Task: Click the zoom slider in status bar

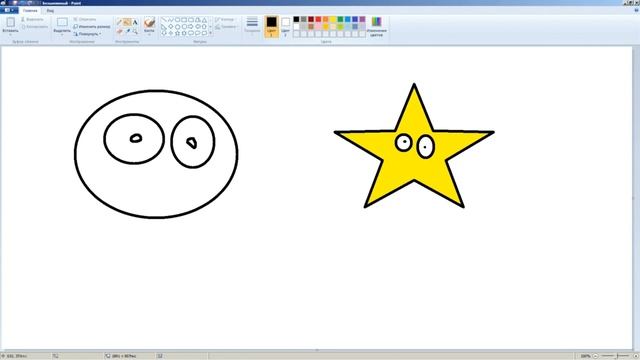Action: click(616, 356)
